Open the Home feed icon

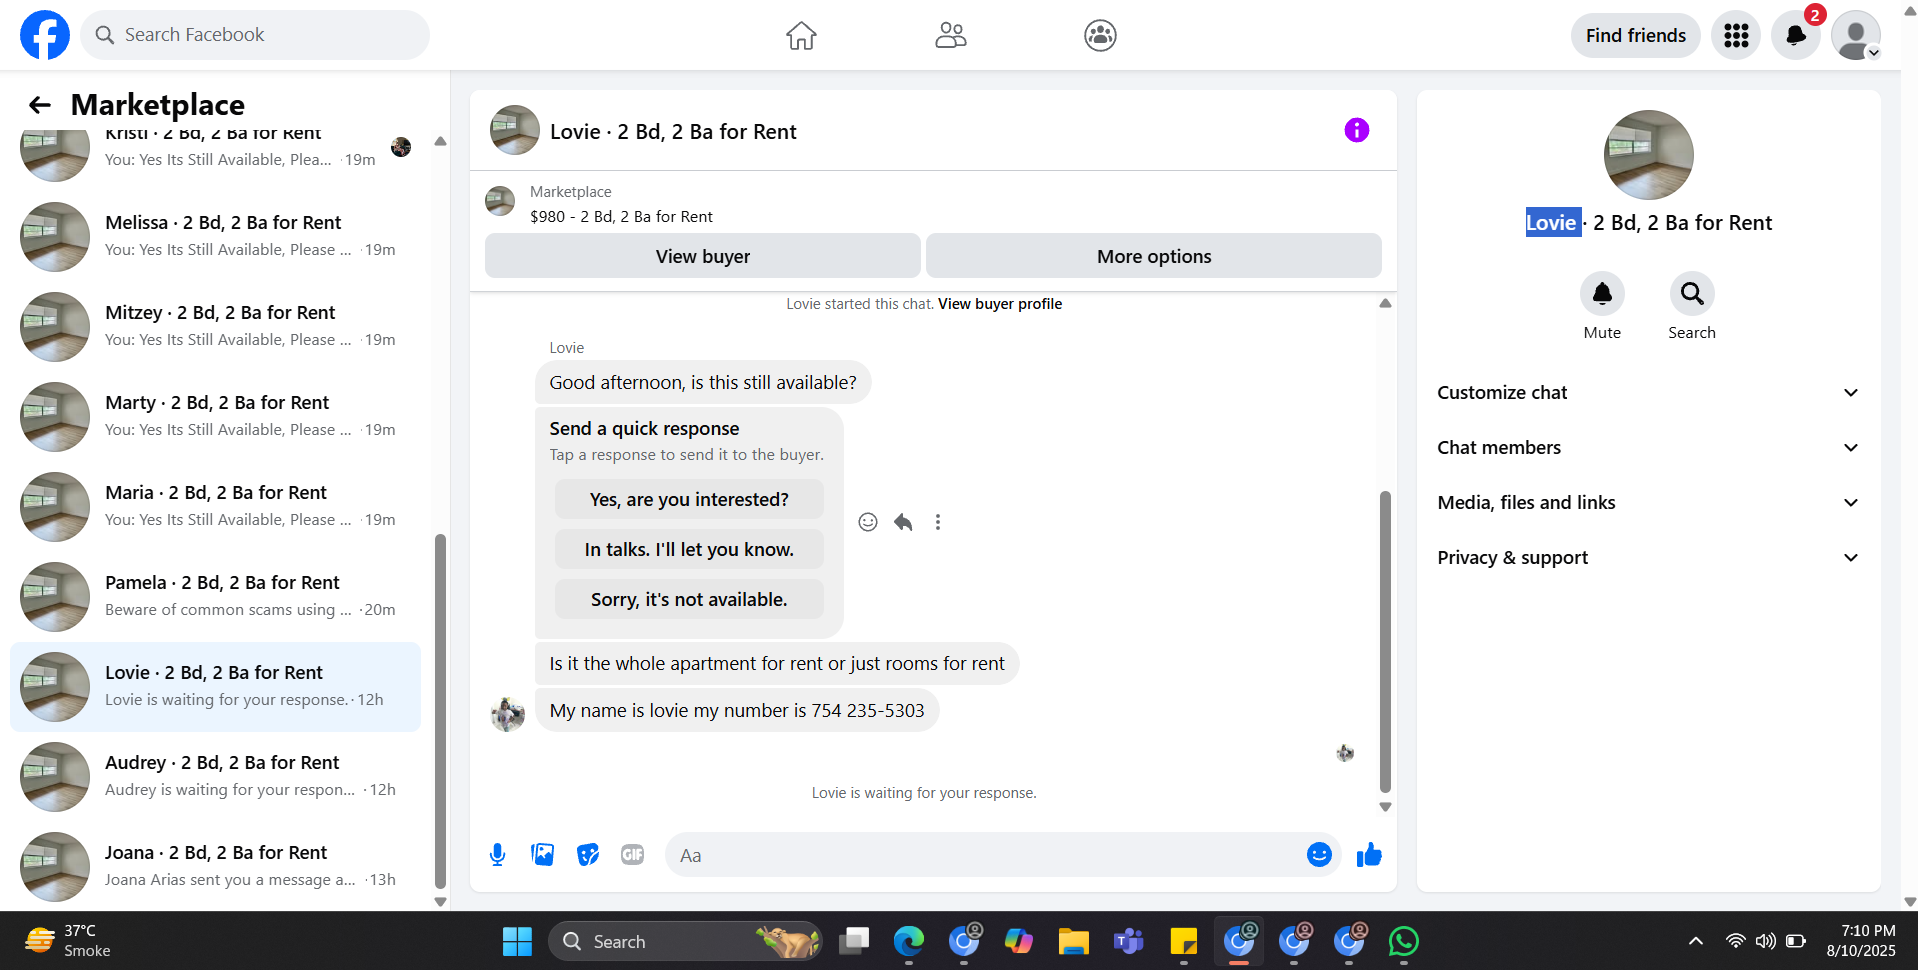[x=801, y=36]
